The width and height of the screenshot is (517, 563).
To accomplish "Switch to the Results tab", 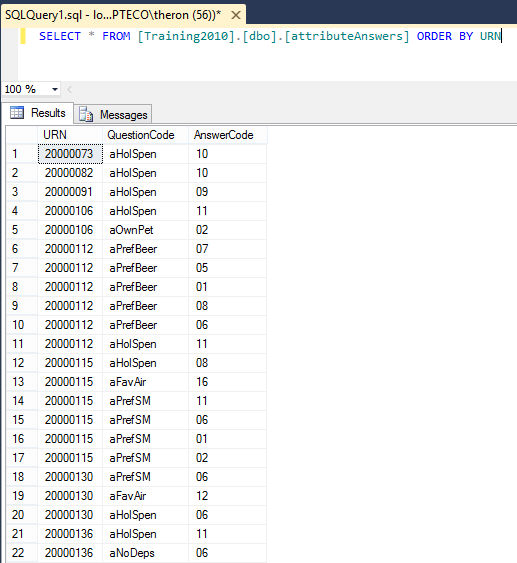I will point(38,113).
